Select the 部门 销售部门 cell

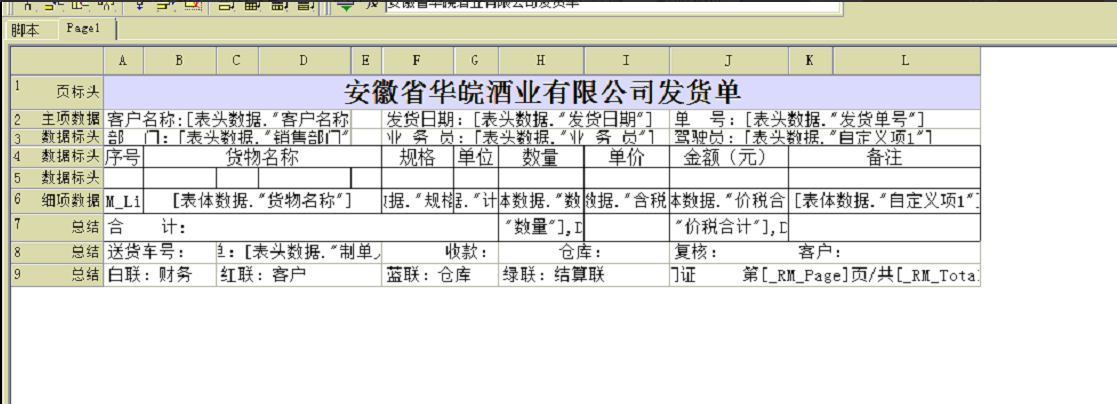tap(227, 137)
